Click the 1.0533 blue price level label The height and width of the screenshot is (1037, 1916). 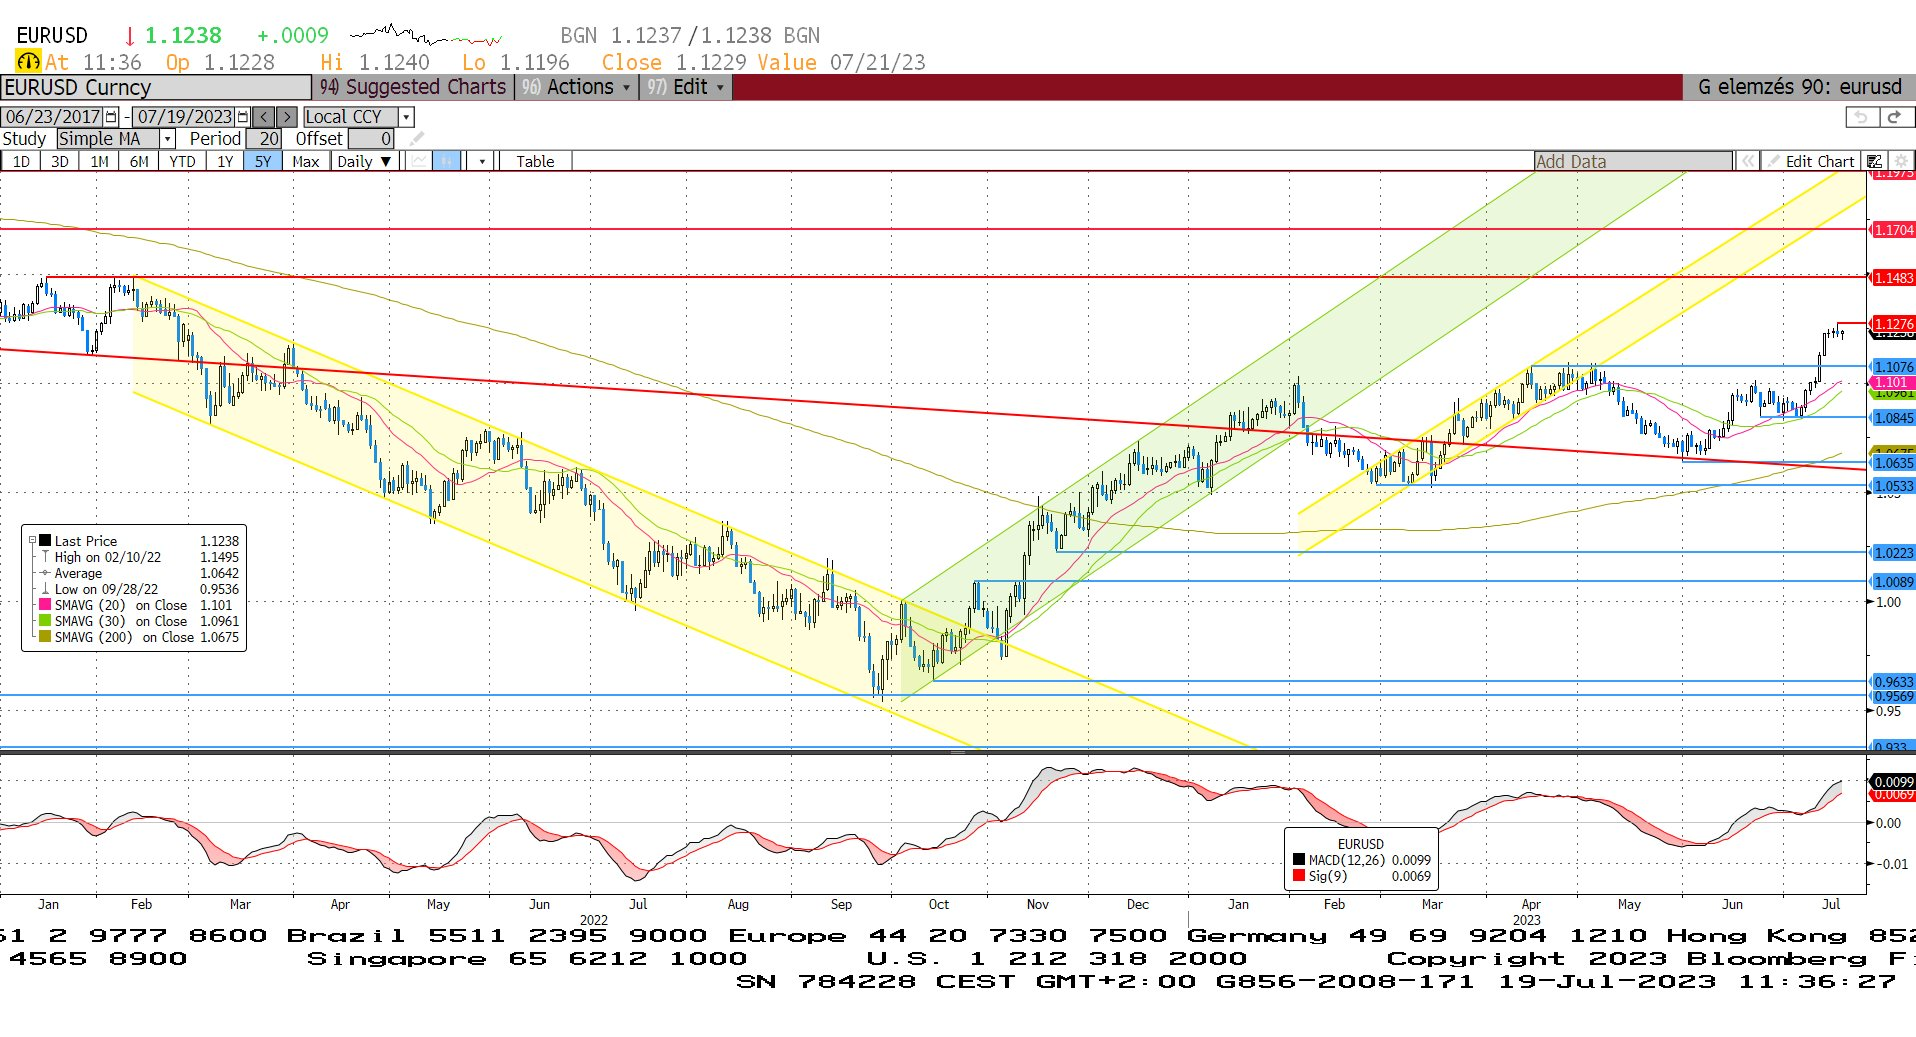click(1892, 486)
